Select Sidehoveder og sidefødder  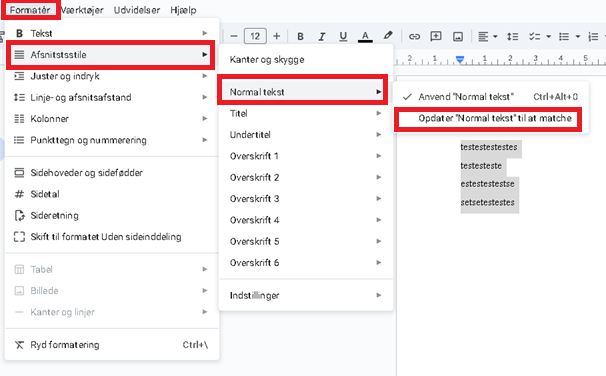click(x=111, y=173)
